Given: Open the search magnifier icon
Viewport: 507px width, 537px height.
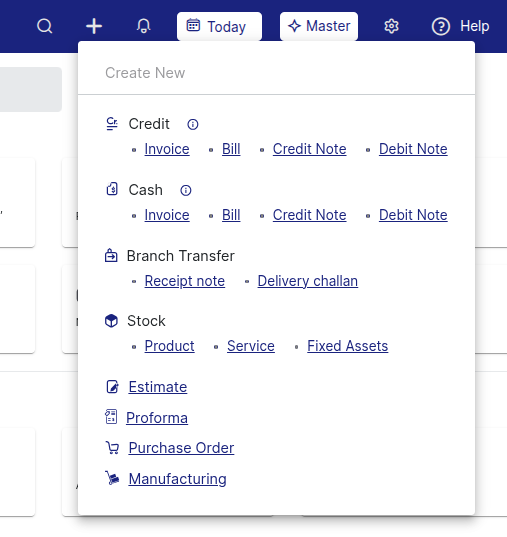Looking at the screenshot, I should click(45, 26).
